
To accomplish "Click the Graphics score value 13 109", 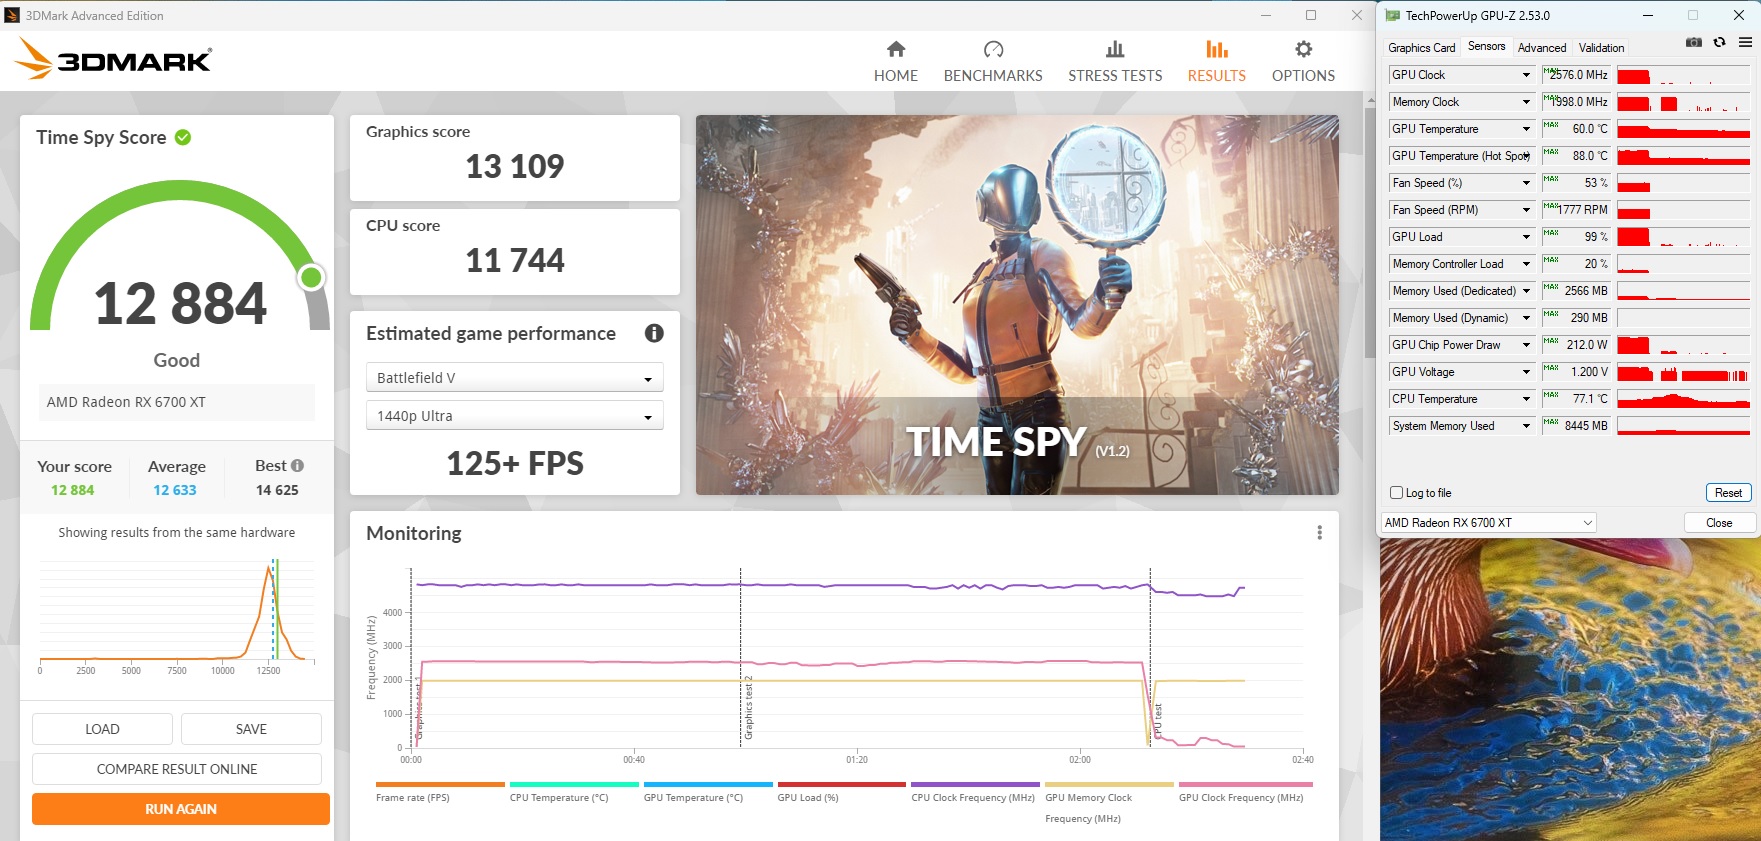I will pos(515,166).
